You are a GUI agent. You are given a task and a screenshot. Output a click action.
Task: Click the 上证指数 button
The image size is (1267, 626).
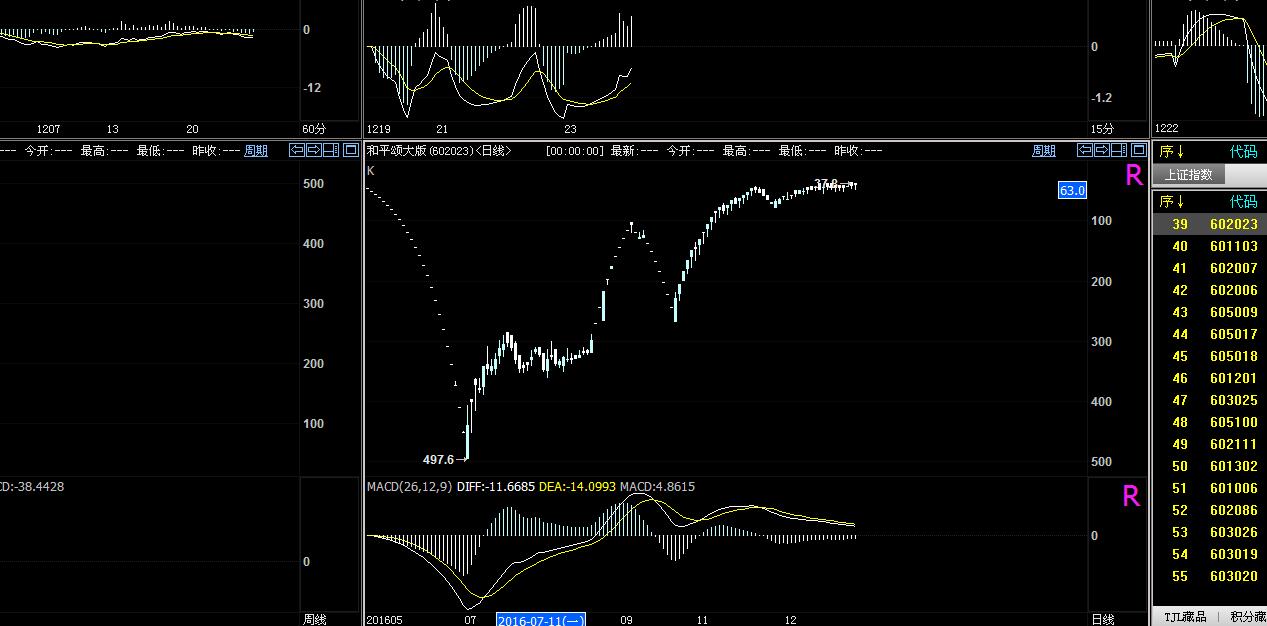(x=1189, y=175)
